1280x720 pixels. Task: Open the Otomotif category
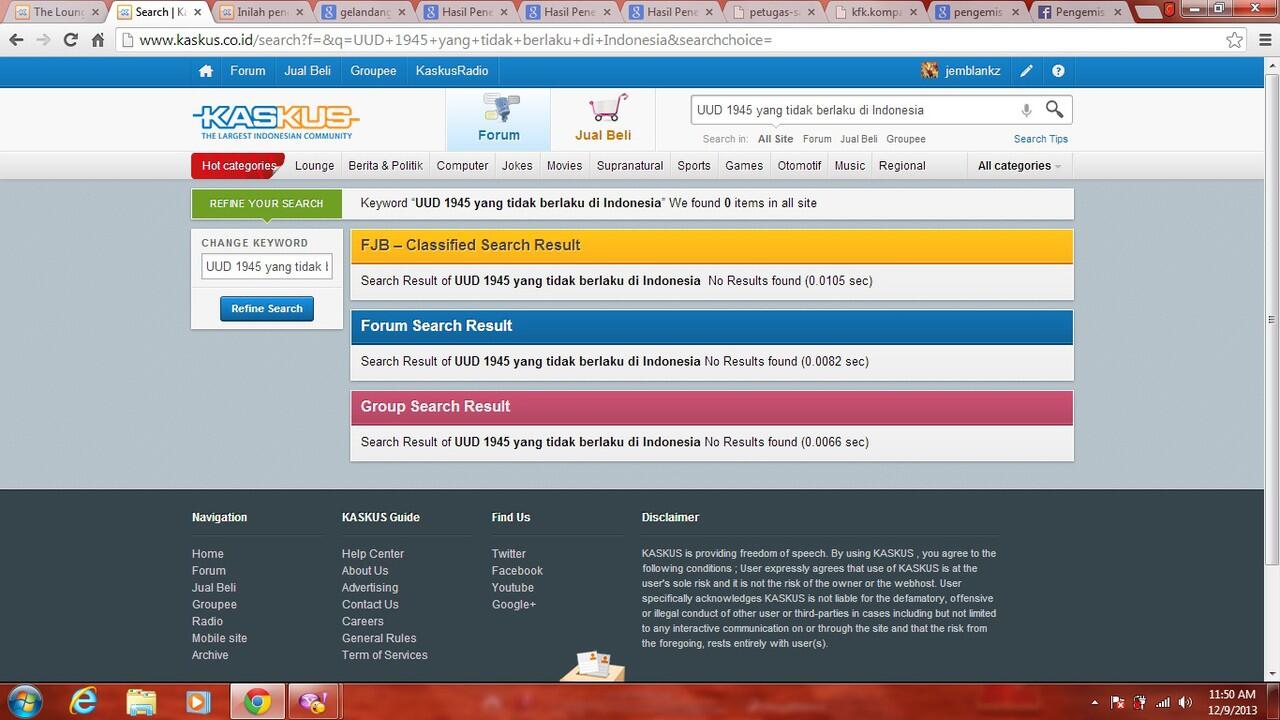pos(799,166)
